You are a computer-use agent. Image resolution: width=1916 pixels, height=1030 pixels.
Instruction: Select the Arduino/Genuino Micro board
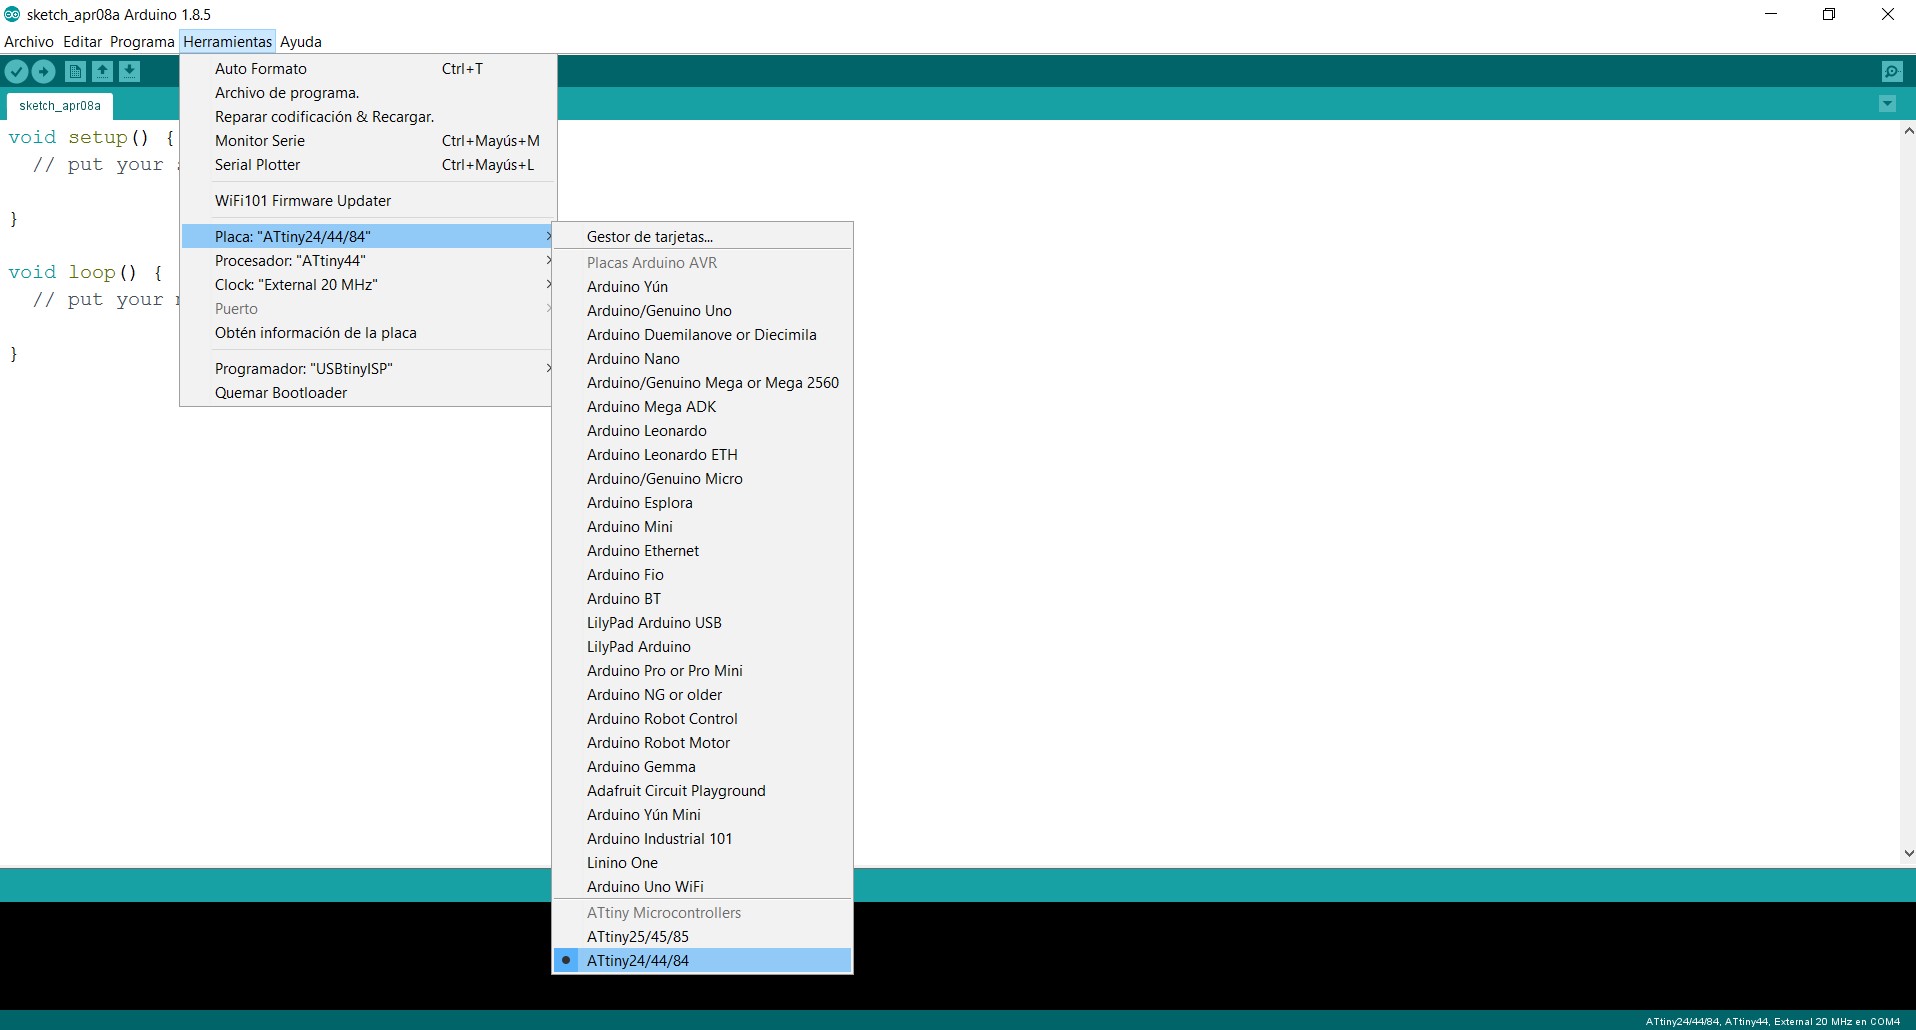[702, 479]
